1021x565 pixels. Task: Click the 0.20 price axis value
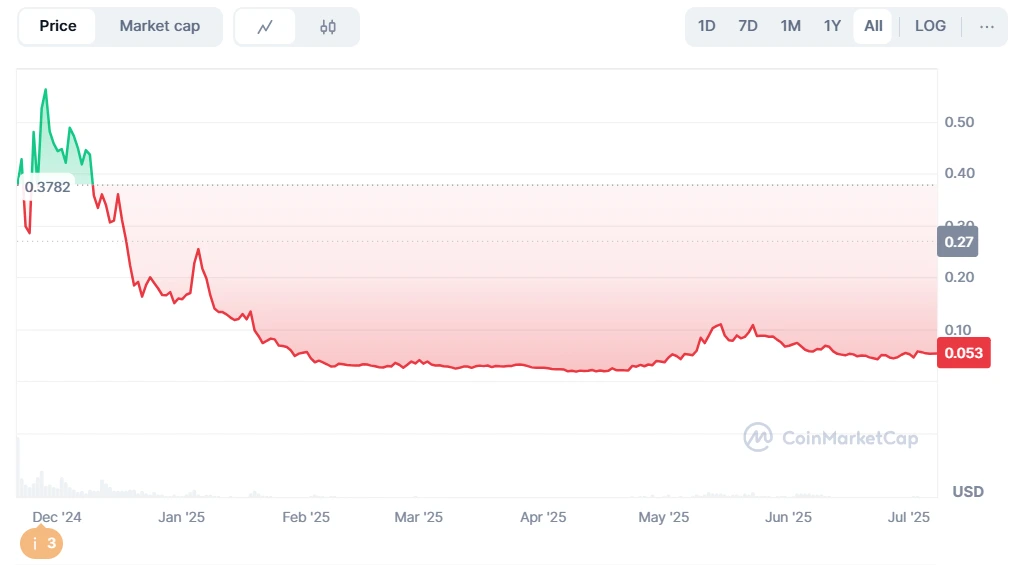coord(959,277)
